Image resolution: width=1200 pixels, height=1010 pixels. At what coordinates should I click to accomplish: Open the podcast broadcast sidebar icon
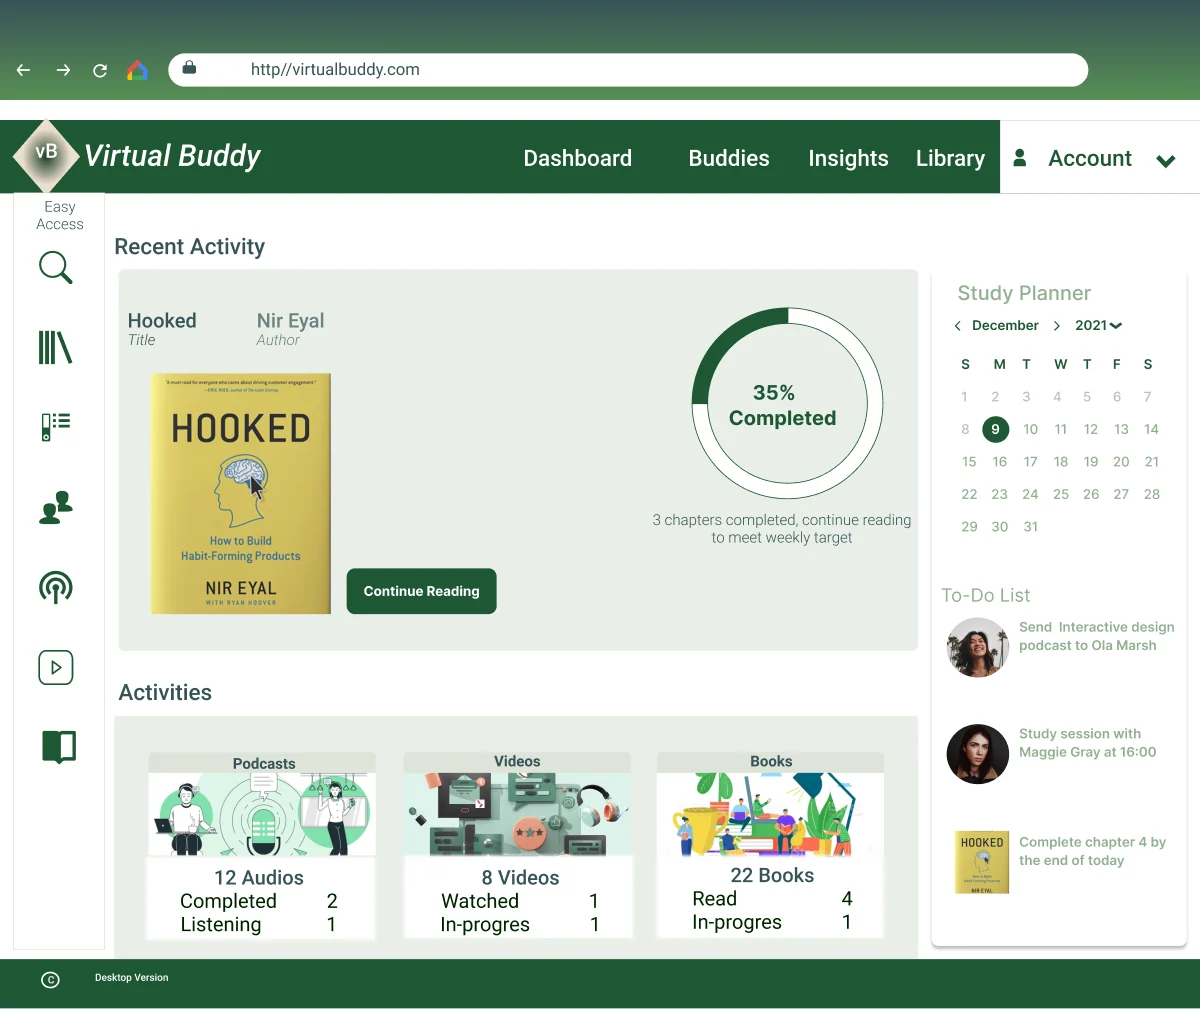coord(56,587)
